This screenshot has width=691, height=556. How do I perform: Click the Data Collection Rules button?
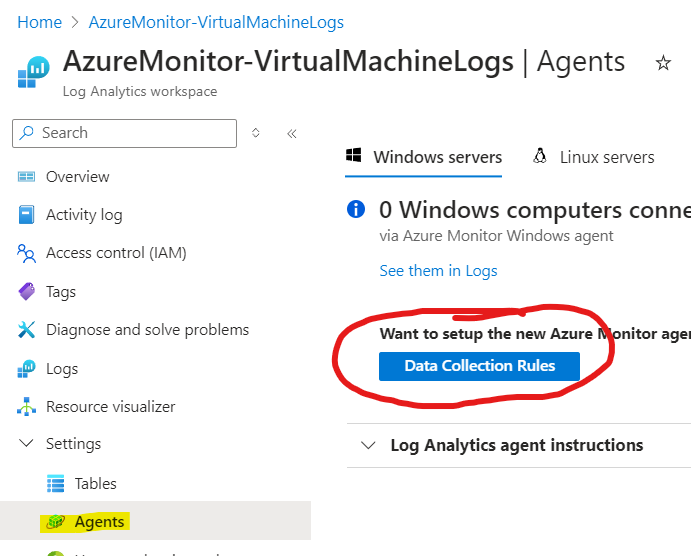[479, 366]
